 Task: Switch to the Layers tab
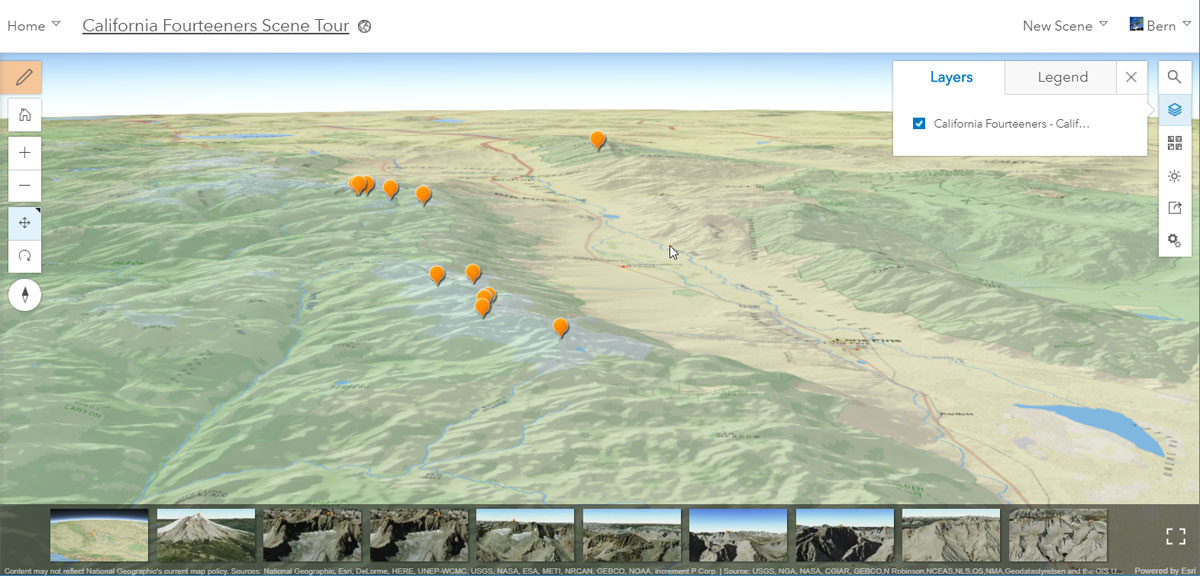[951, 77]
